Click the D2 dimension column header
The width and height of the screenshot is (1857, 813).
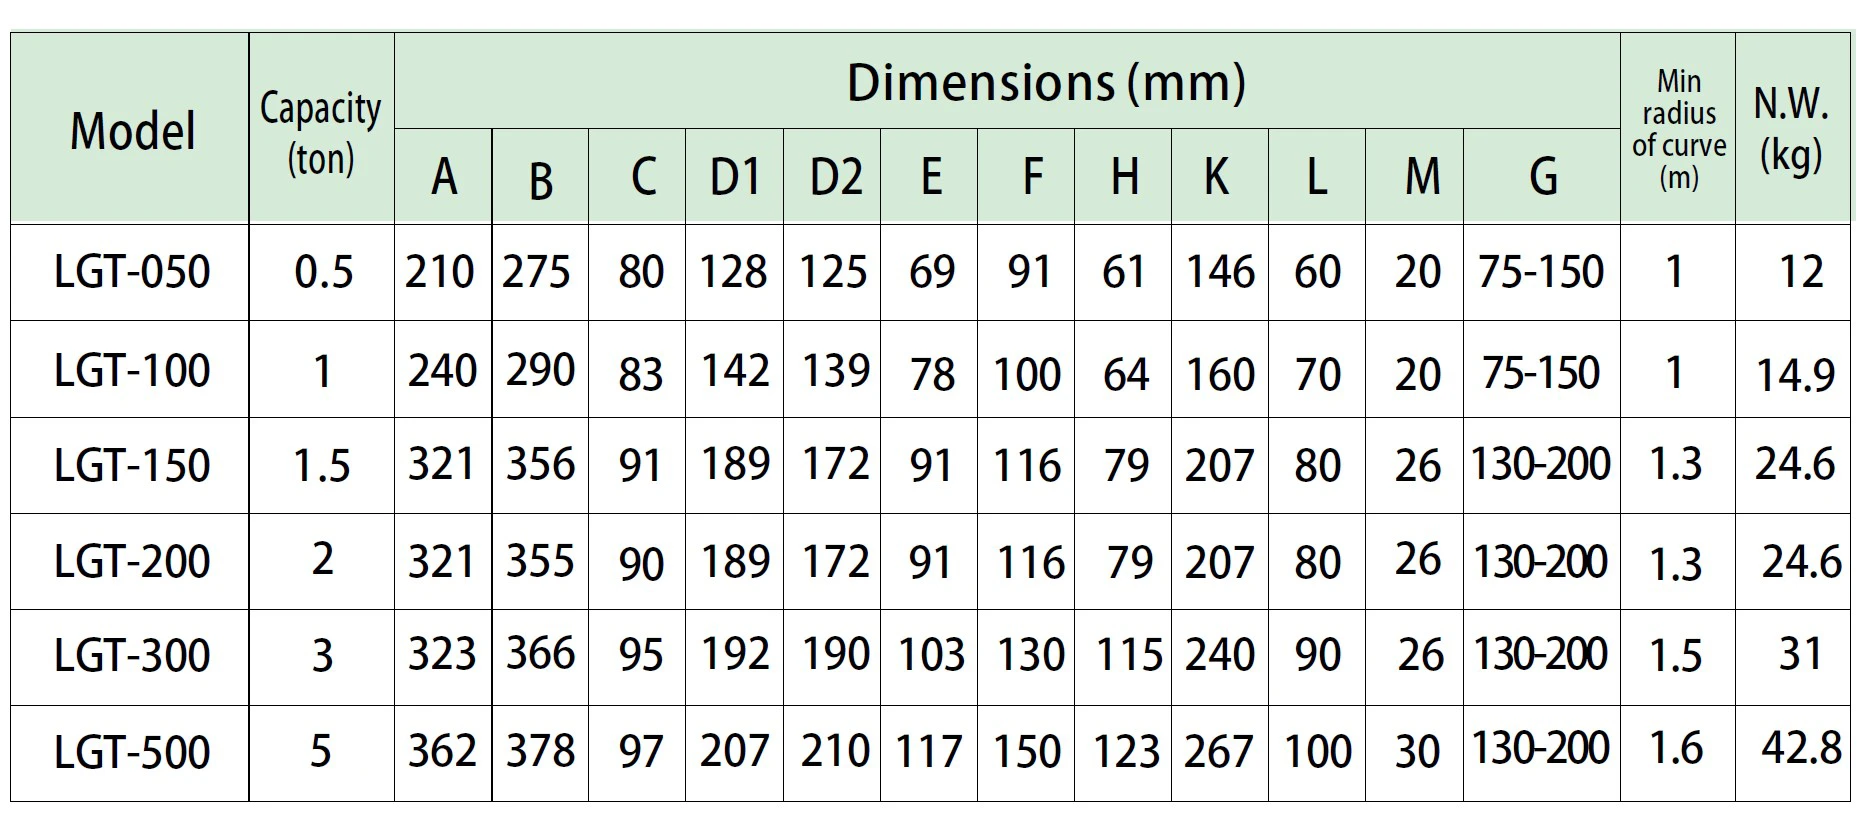tap(835, 177)
